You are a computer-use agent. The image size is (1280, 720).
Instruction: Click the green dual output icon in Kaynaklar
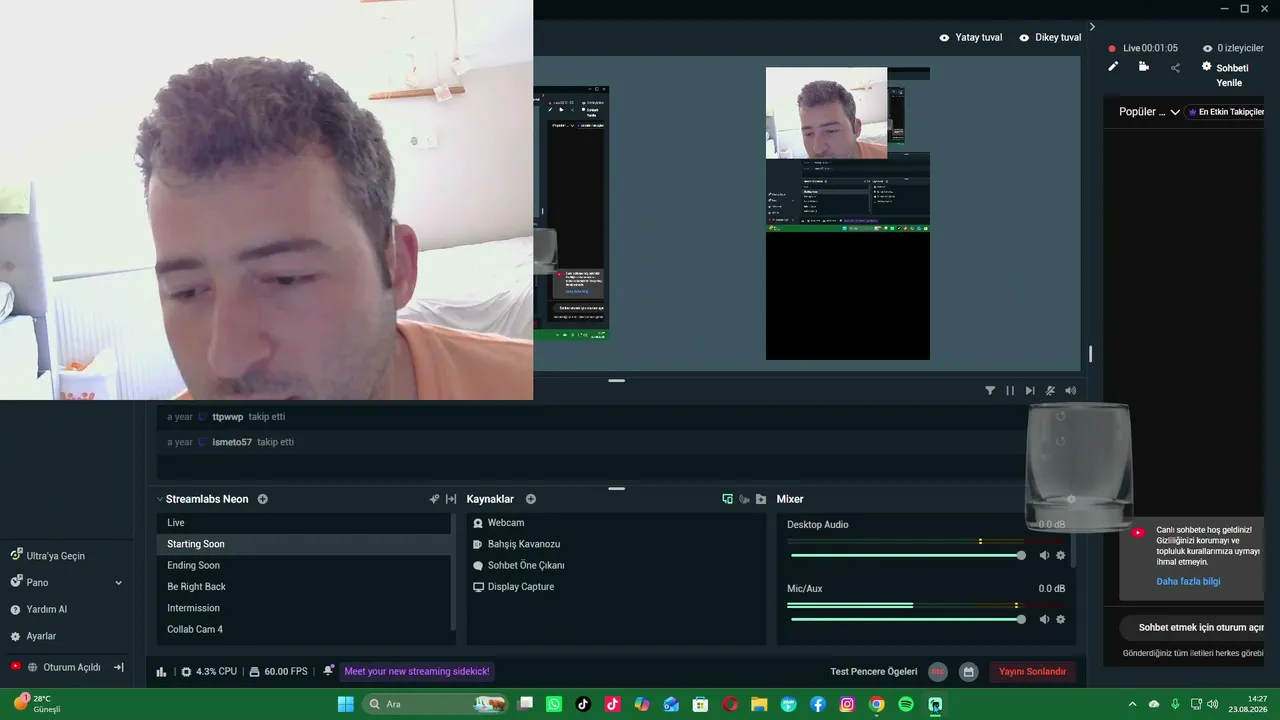tap(727, 499)
